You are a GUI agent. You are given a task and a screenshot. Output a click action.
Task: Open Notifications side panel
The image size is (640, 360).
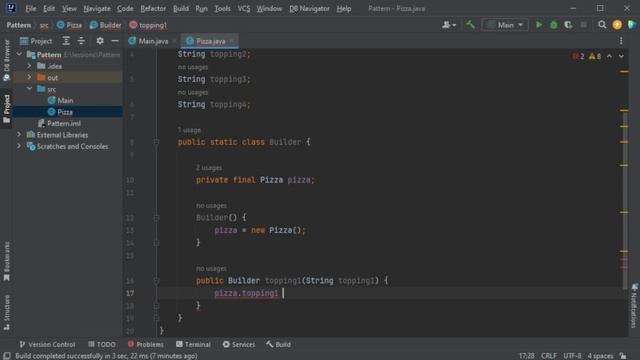[x=634, y=306]
